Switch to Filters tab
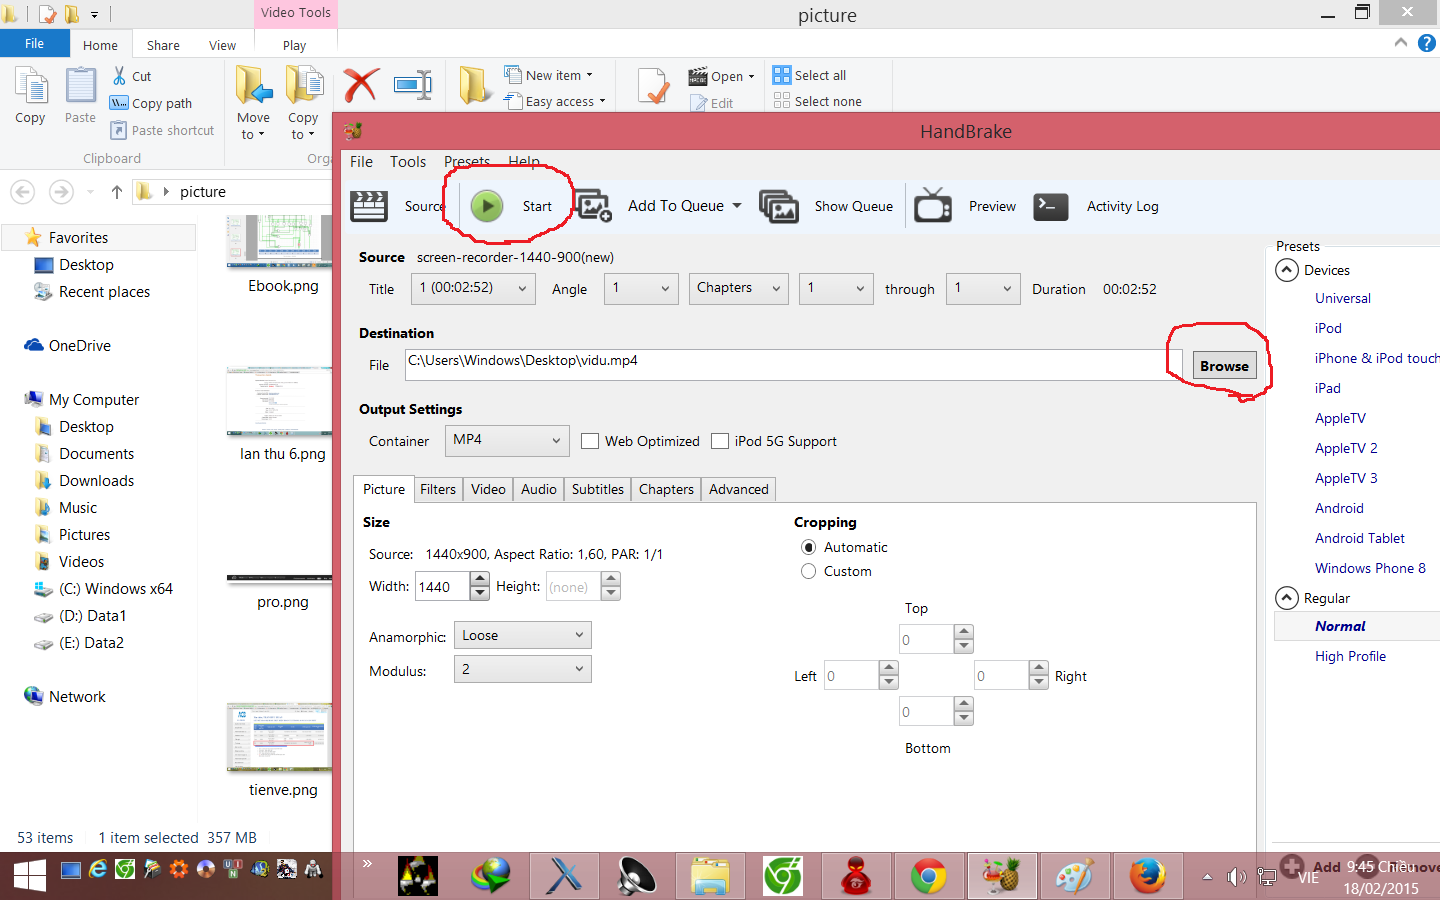The height and width of the screenshot is (900, 1440). click(x=438, y=489)
